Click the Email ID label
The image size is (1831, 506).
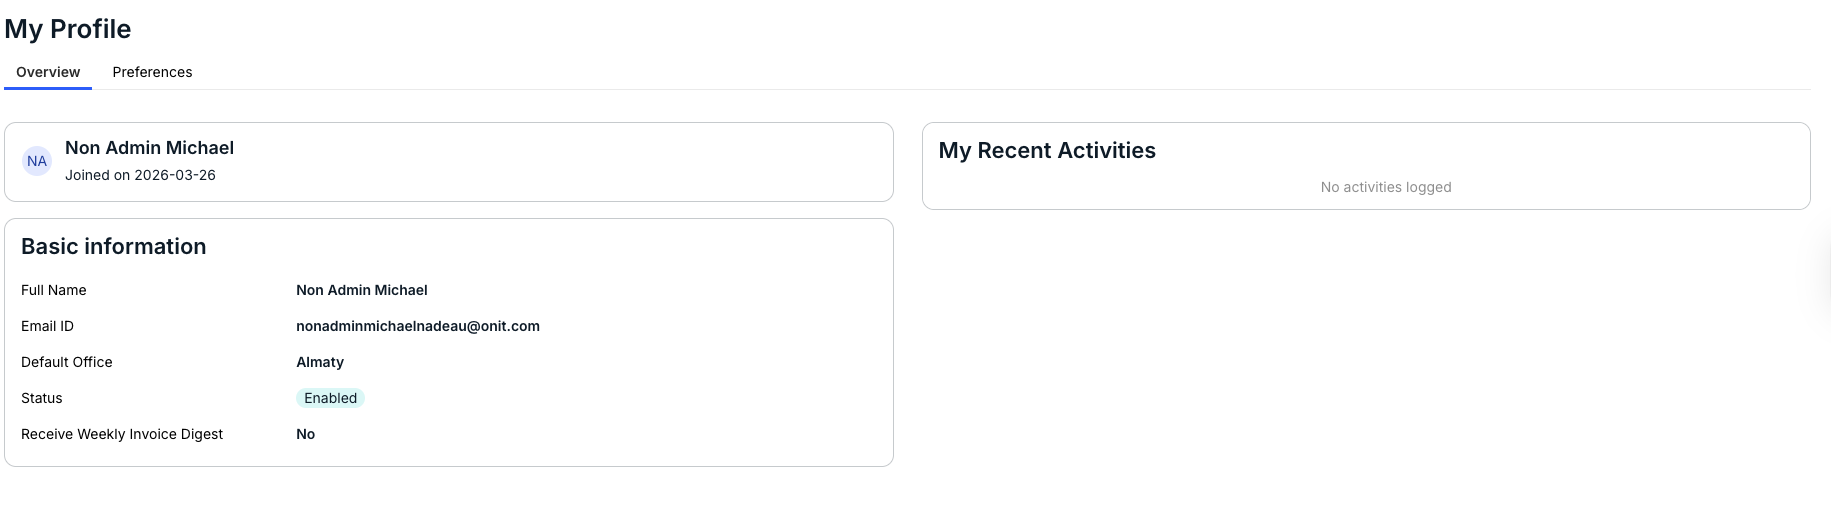point(47,326)
